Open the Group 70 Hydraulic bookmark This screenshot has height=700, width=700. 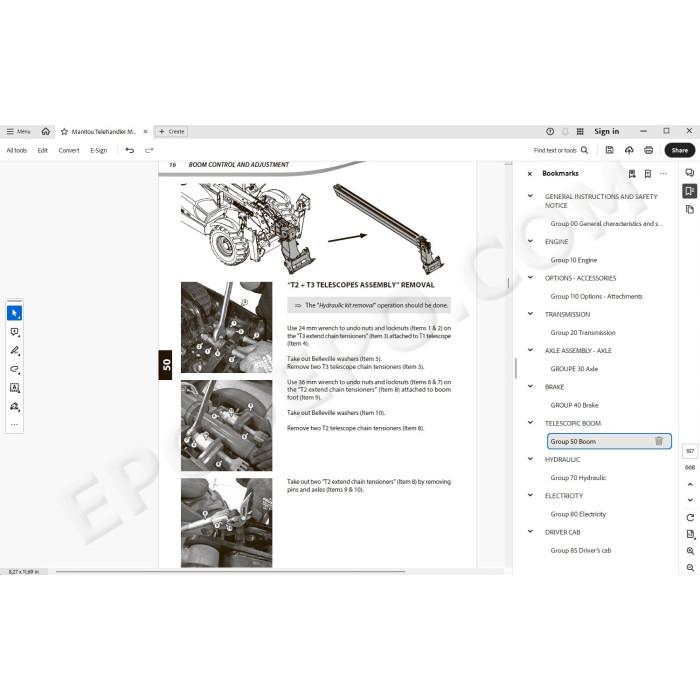[x=578, y=478]
